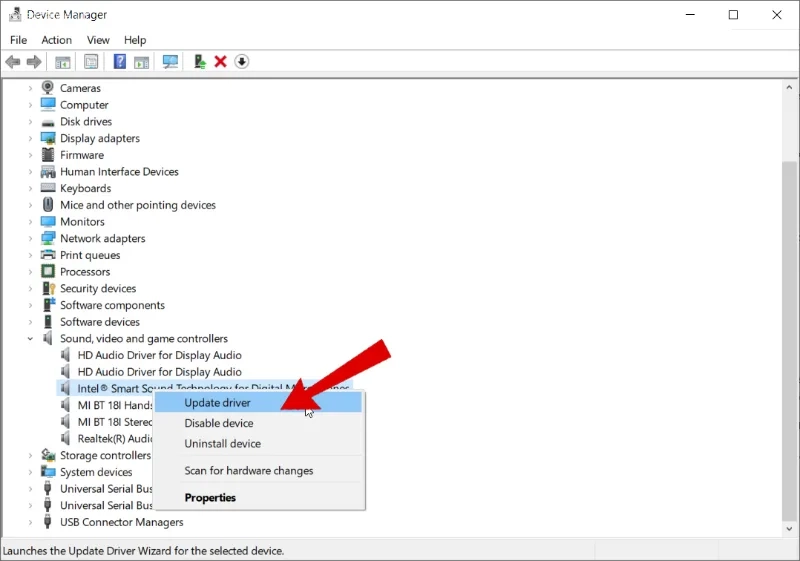Screen dimensions: 800x561
Task: Expand the Display adapters category
Action: point(30,138)
